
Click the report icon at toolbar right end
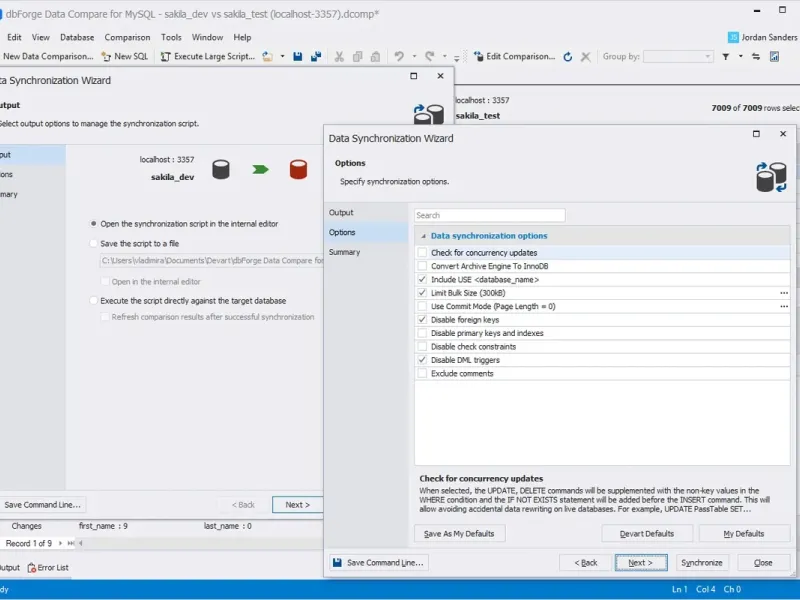[774, 57]
